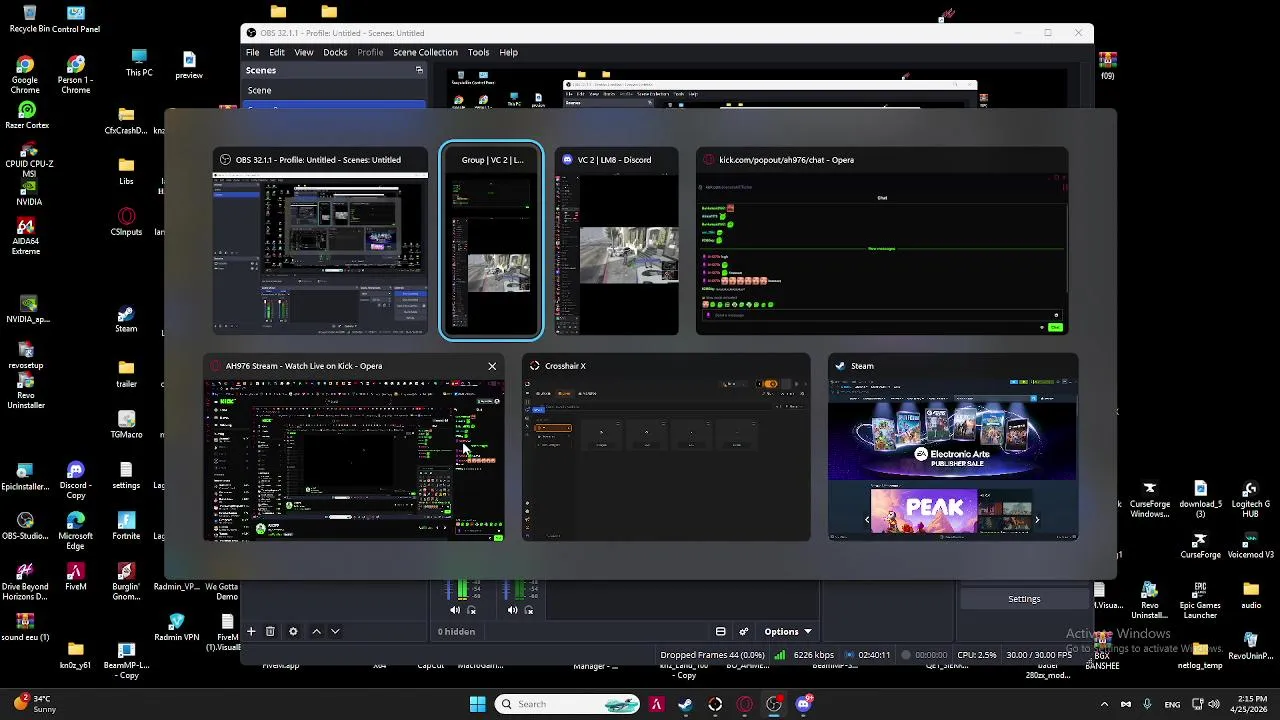Expand the Options dropdown in OBS
Viewport: 1280px width, 720px height.
[788, 631]
